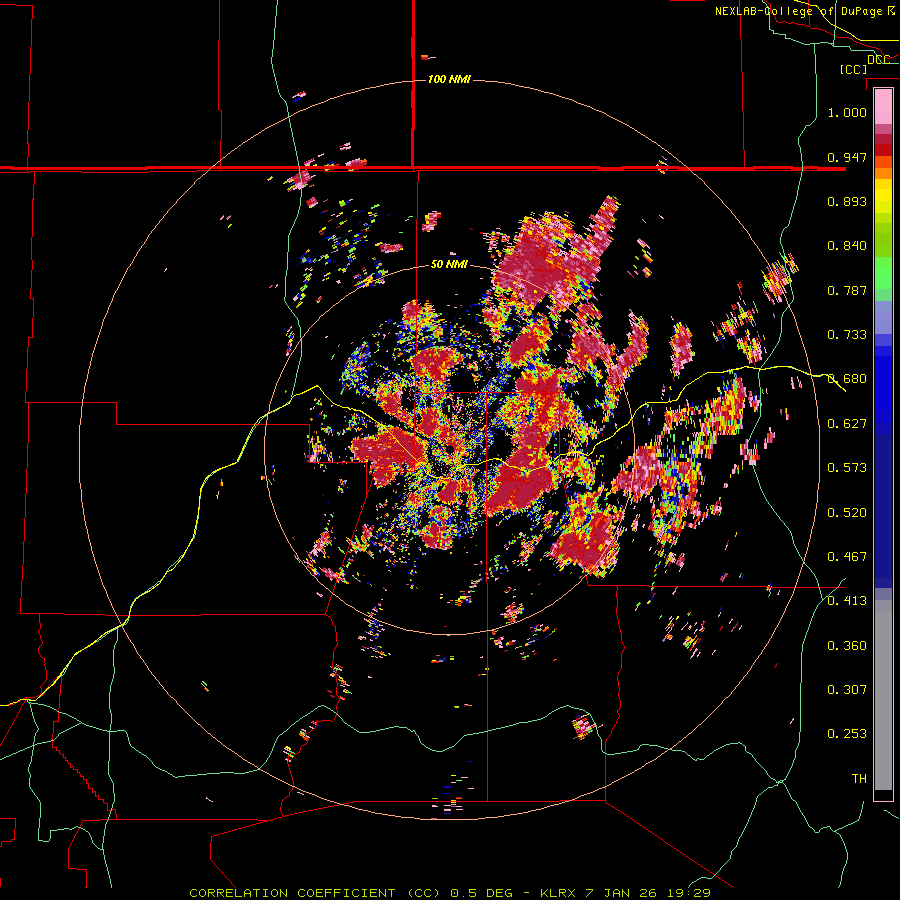Click the 100 NMI range ring label
This screenshot has height=900, width=900.
[449, 79]
